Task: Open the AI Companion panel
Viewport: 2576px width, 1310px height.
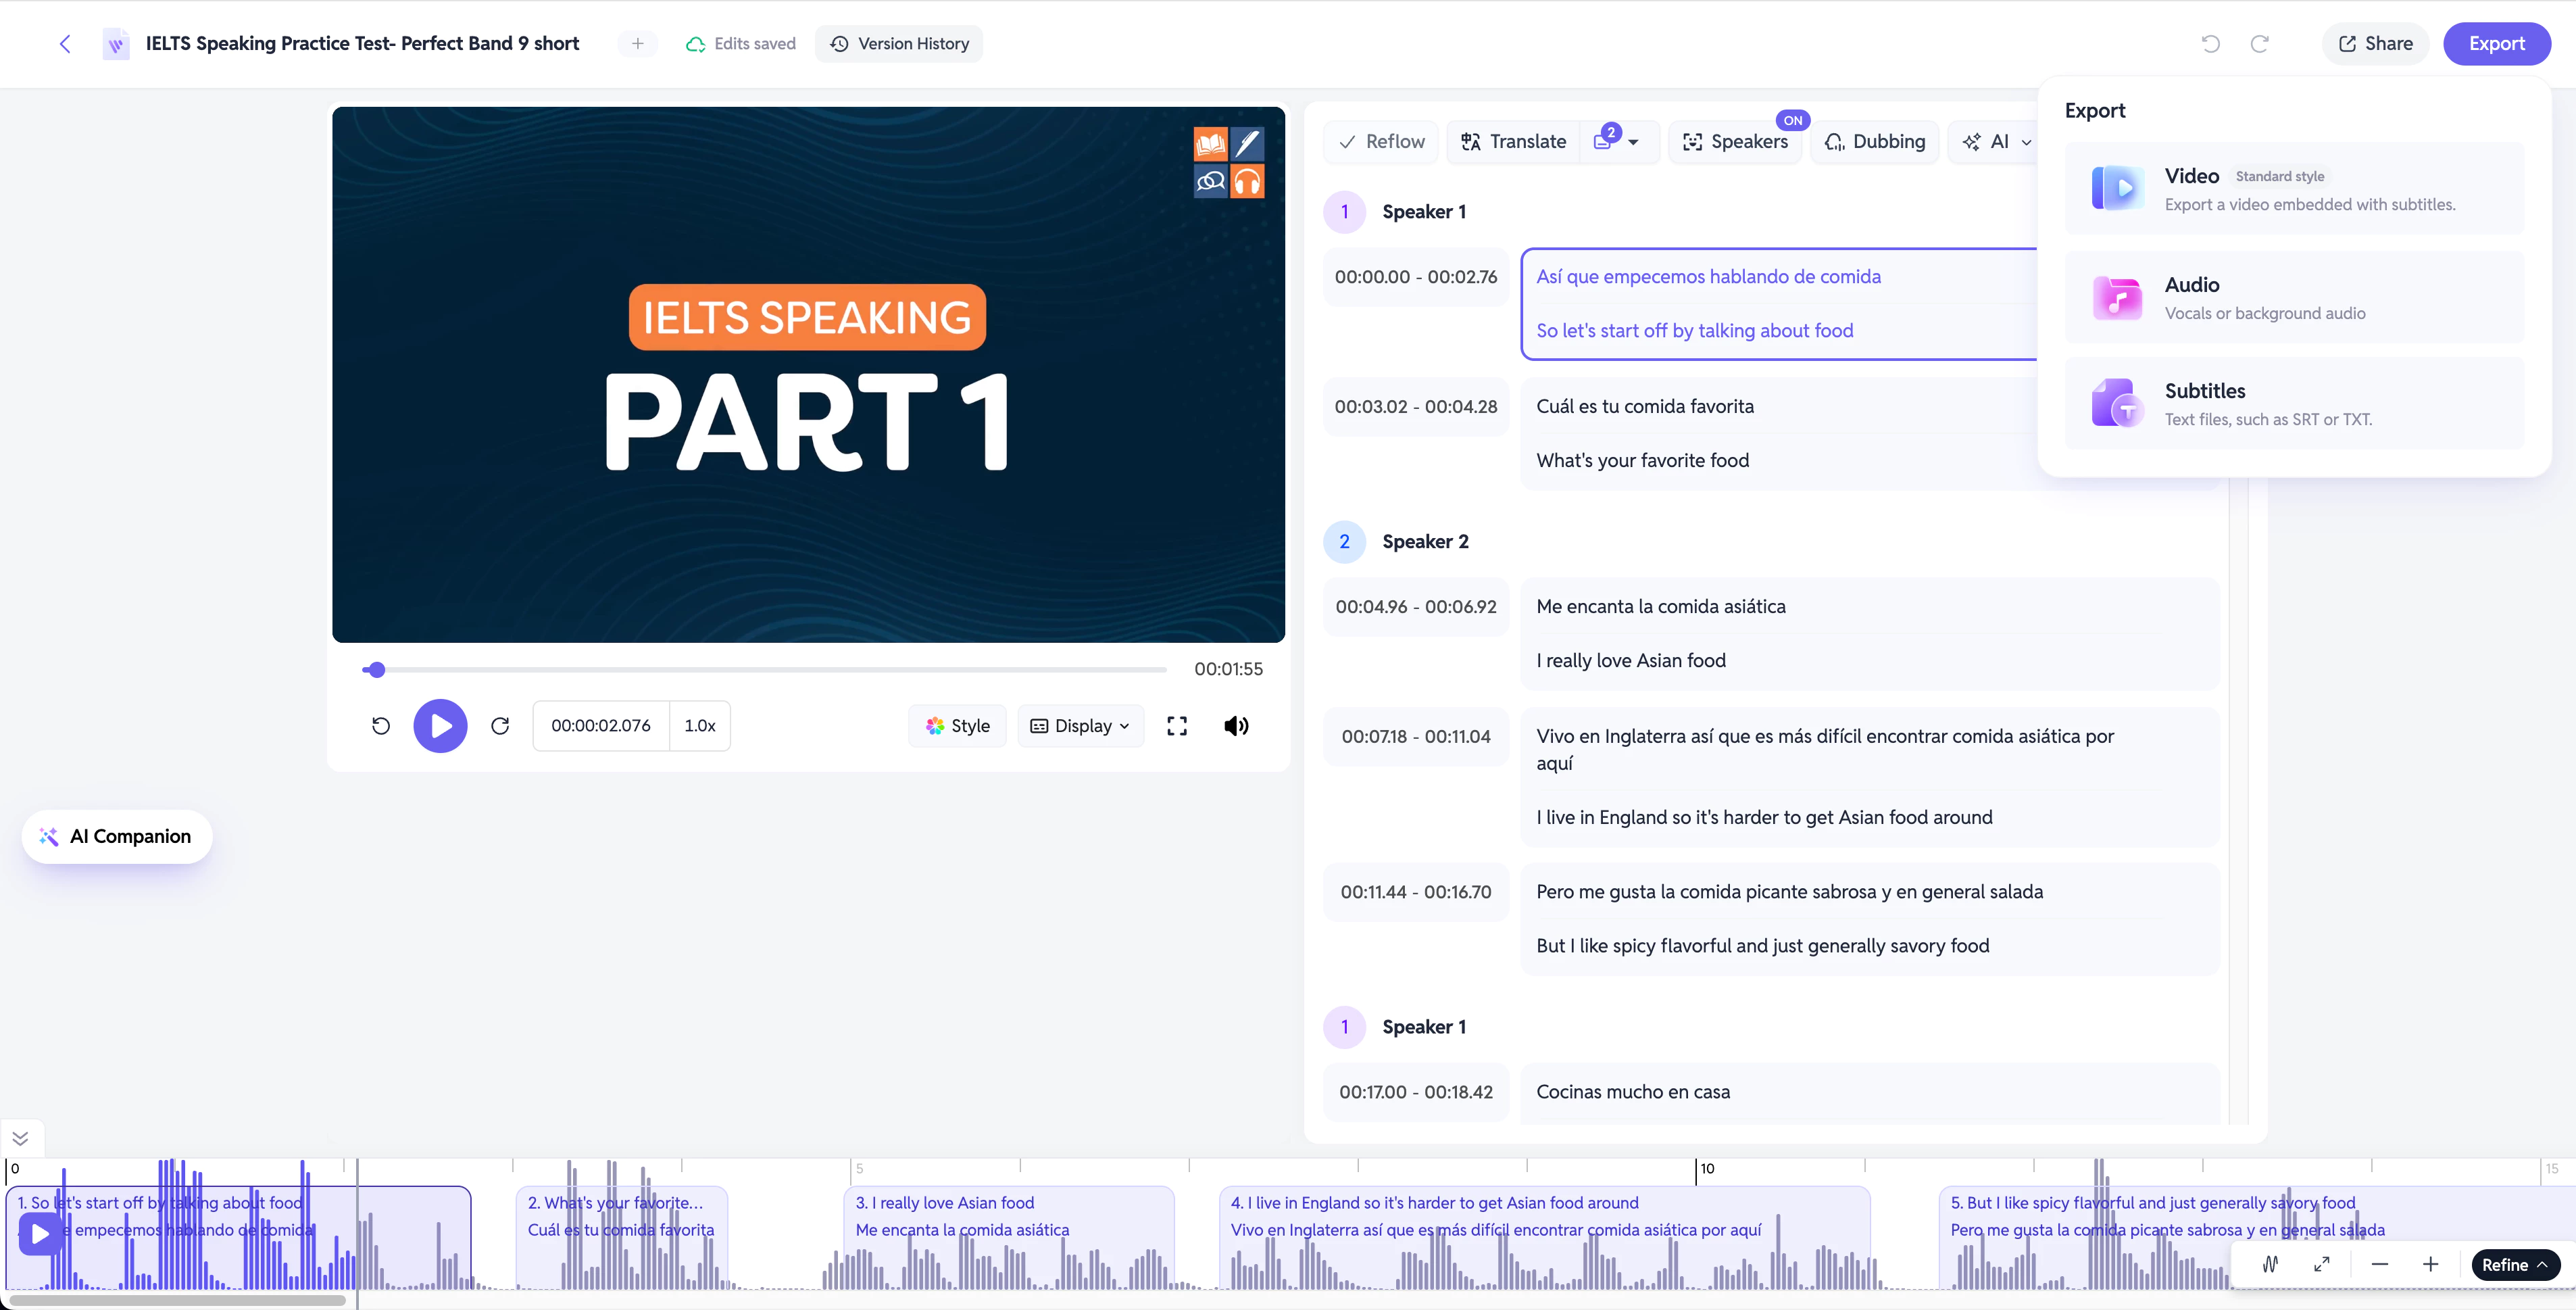Action: coord(117,836)
